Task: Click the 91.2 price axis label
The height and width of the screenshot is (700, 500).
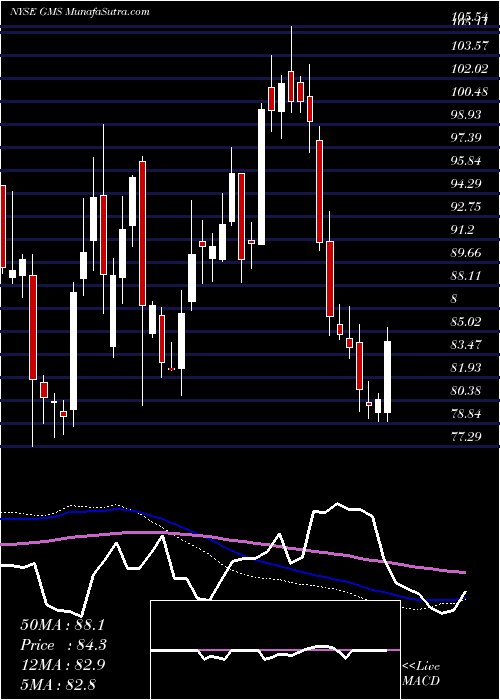Action: [463, 229]
